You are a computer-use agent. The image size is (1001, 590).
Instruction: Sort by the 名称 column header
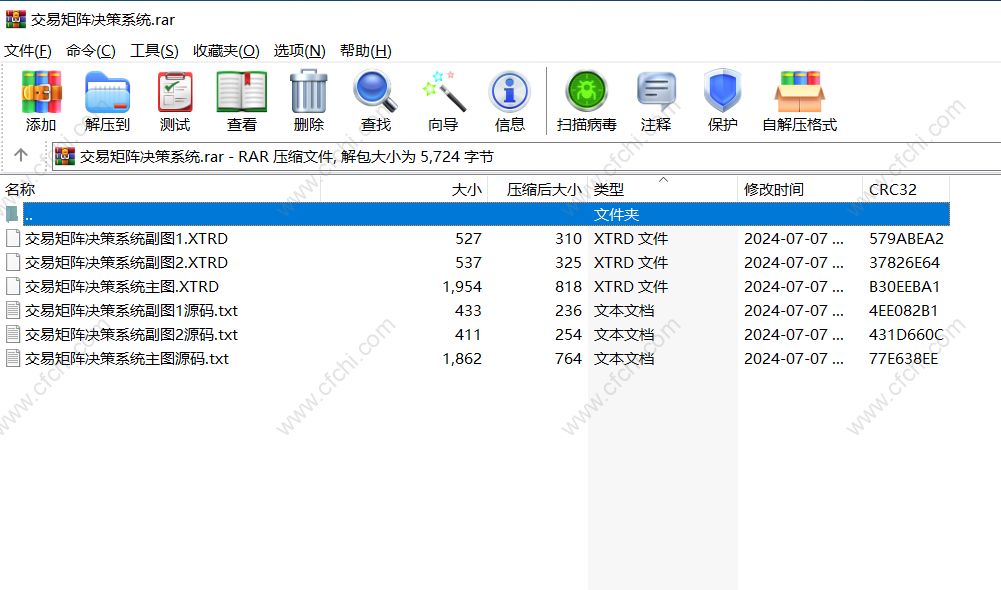tap(160, 190)
